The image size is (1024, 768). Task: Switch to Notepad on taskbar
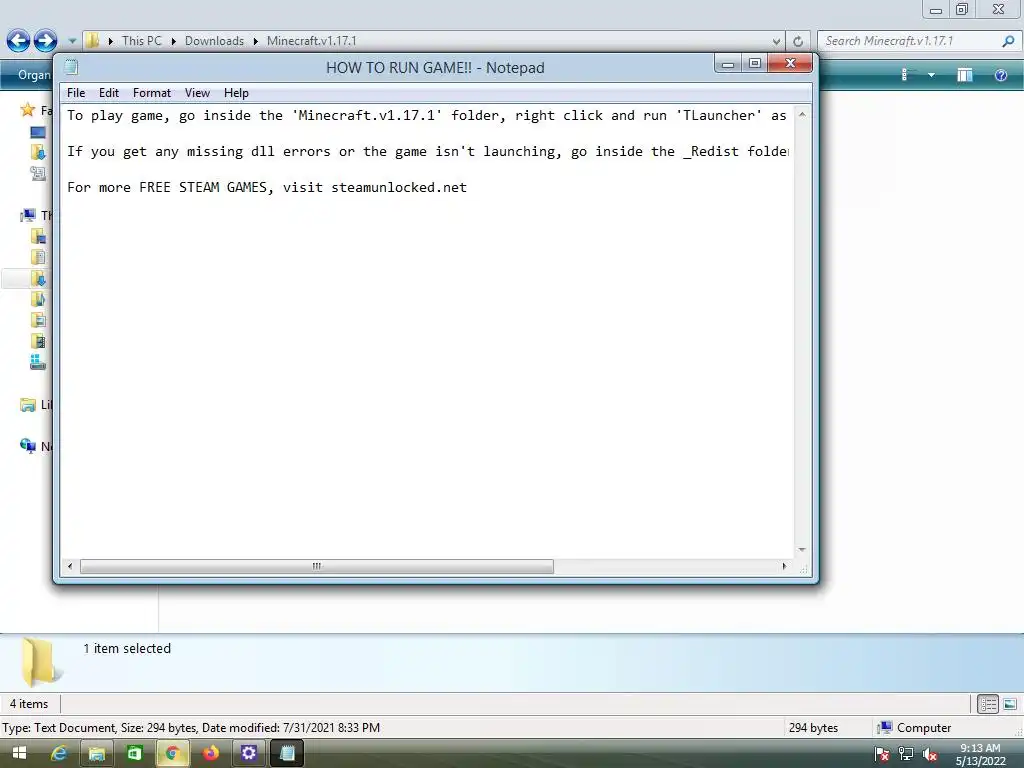click(x=287, y=754)
